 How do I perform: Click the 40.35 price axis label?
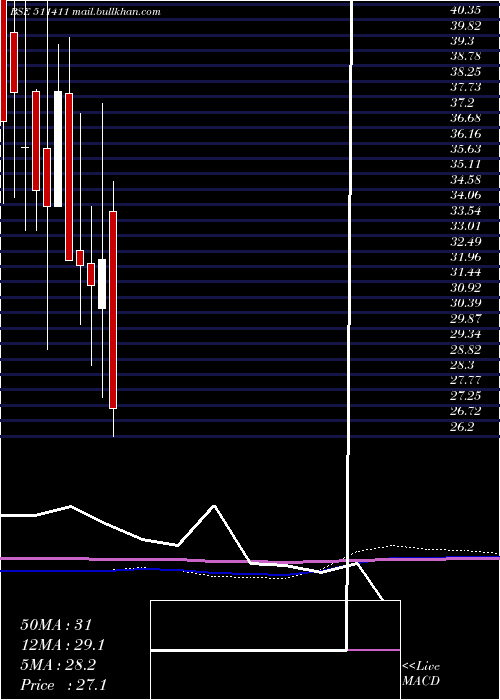coord(465,10)
